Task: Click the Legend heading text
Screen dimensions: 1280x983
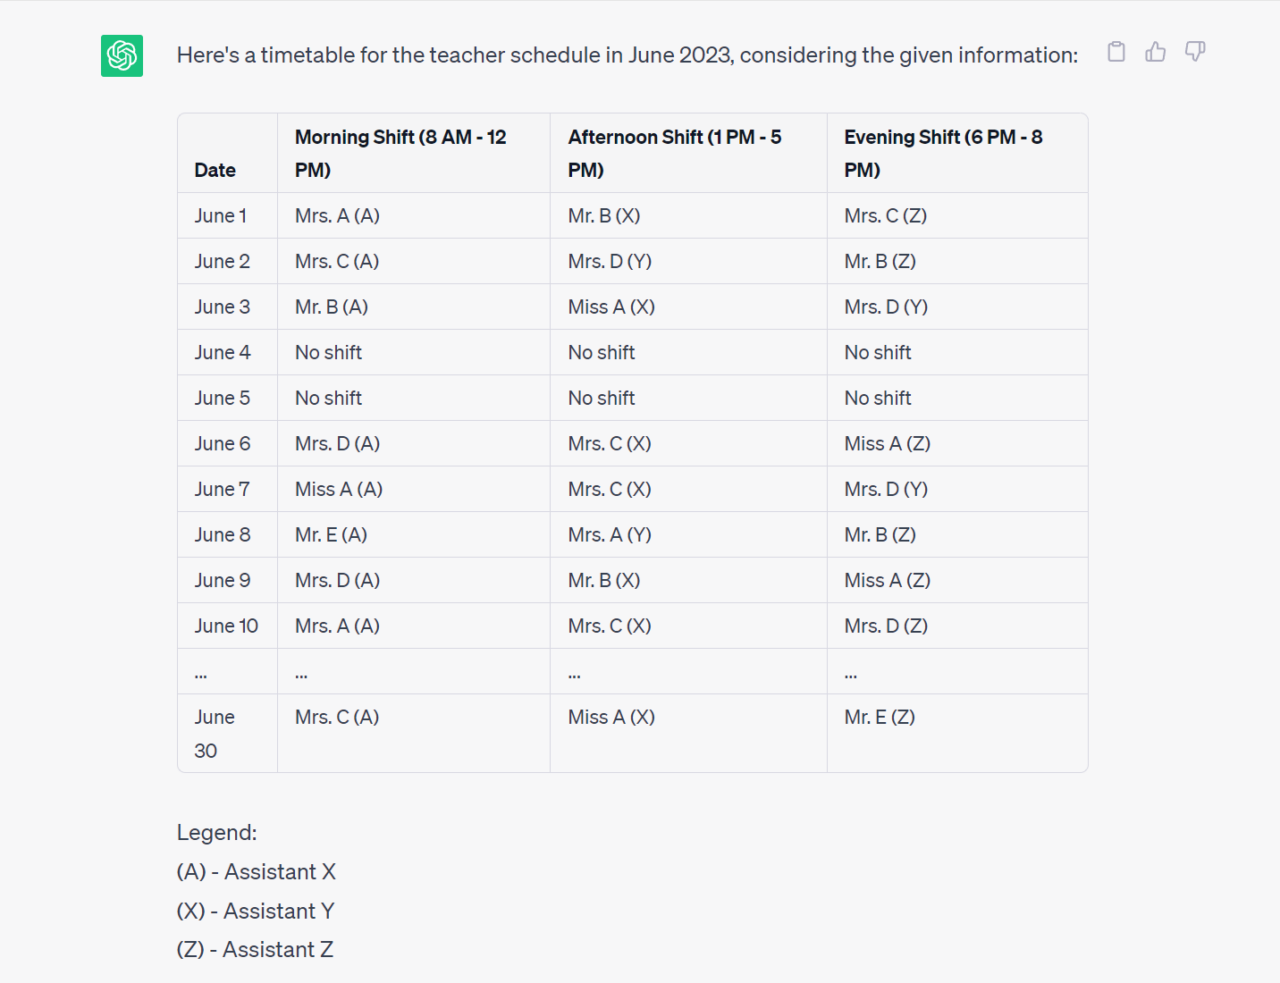Action: pyautogui.click(x=217, y=833)
